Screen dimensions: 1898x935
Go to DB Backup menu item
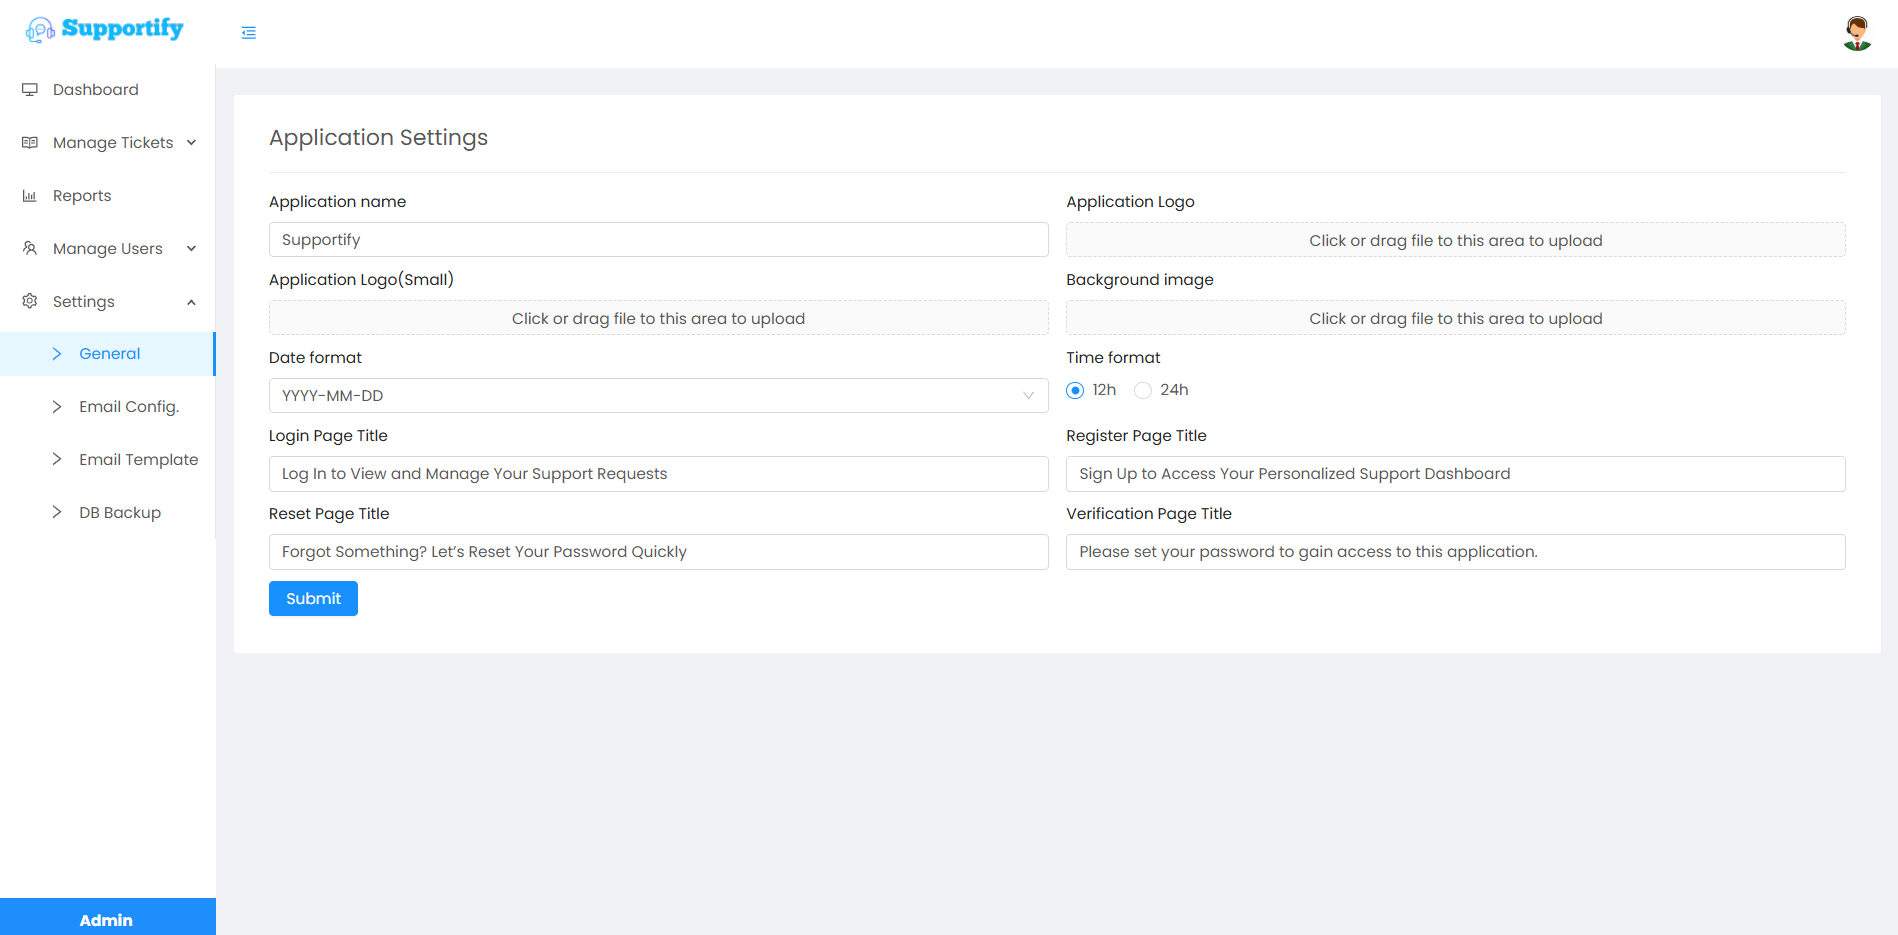click(x=120, y=513)
